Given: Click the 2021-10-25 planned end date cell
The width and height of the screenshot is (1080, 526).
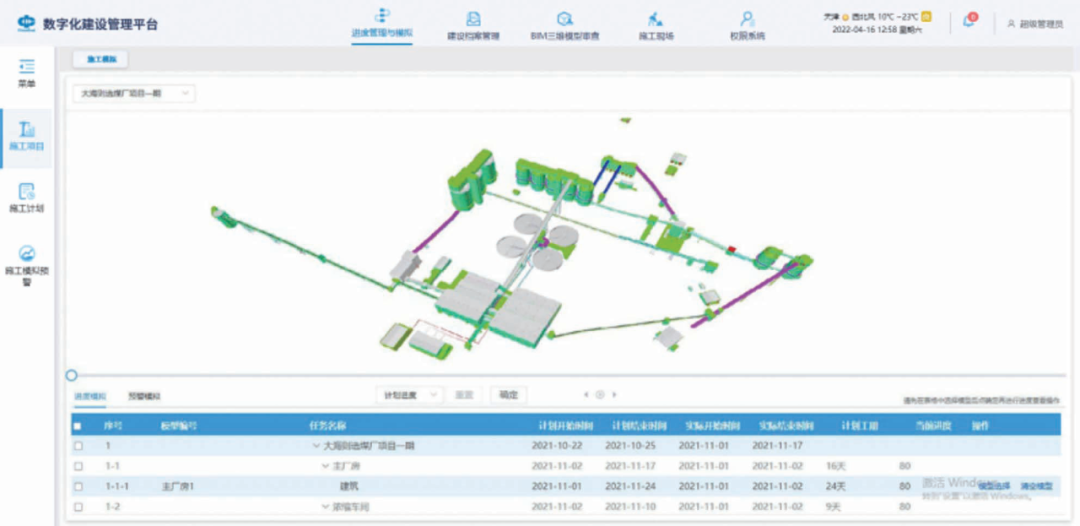Looking at the screenshot, I should click(631, 446).
